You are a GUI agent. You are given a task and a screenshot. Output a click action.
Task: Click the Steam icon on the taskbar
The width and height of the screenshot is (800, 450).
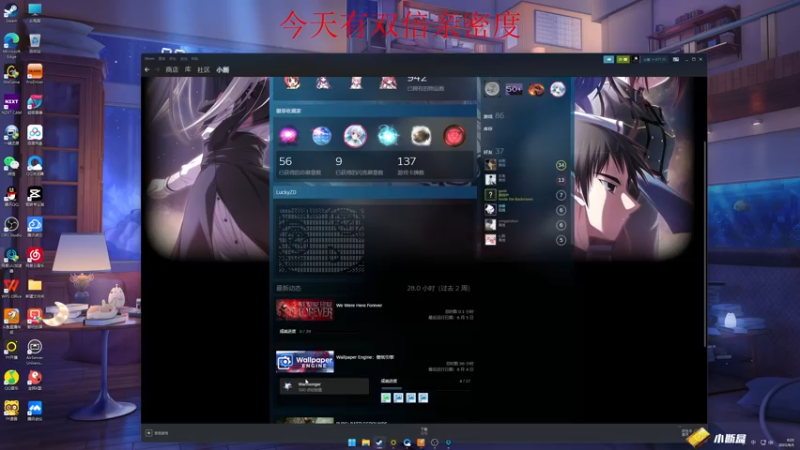coord(379,442)
